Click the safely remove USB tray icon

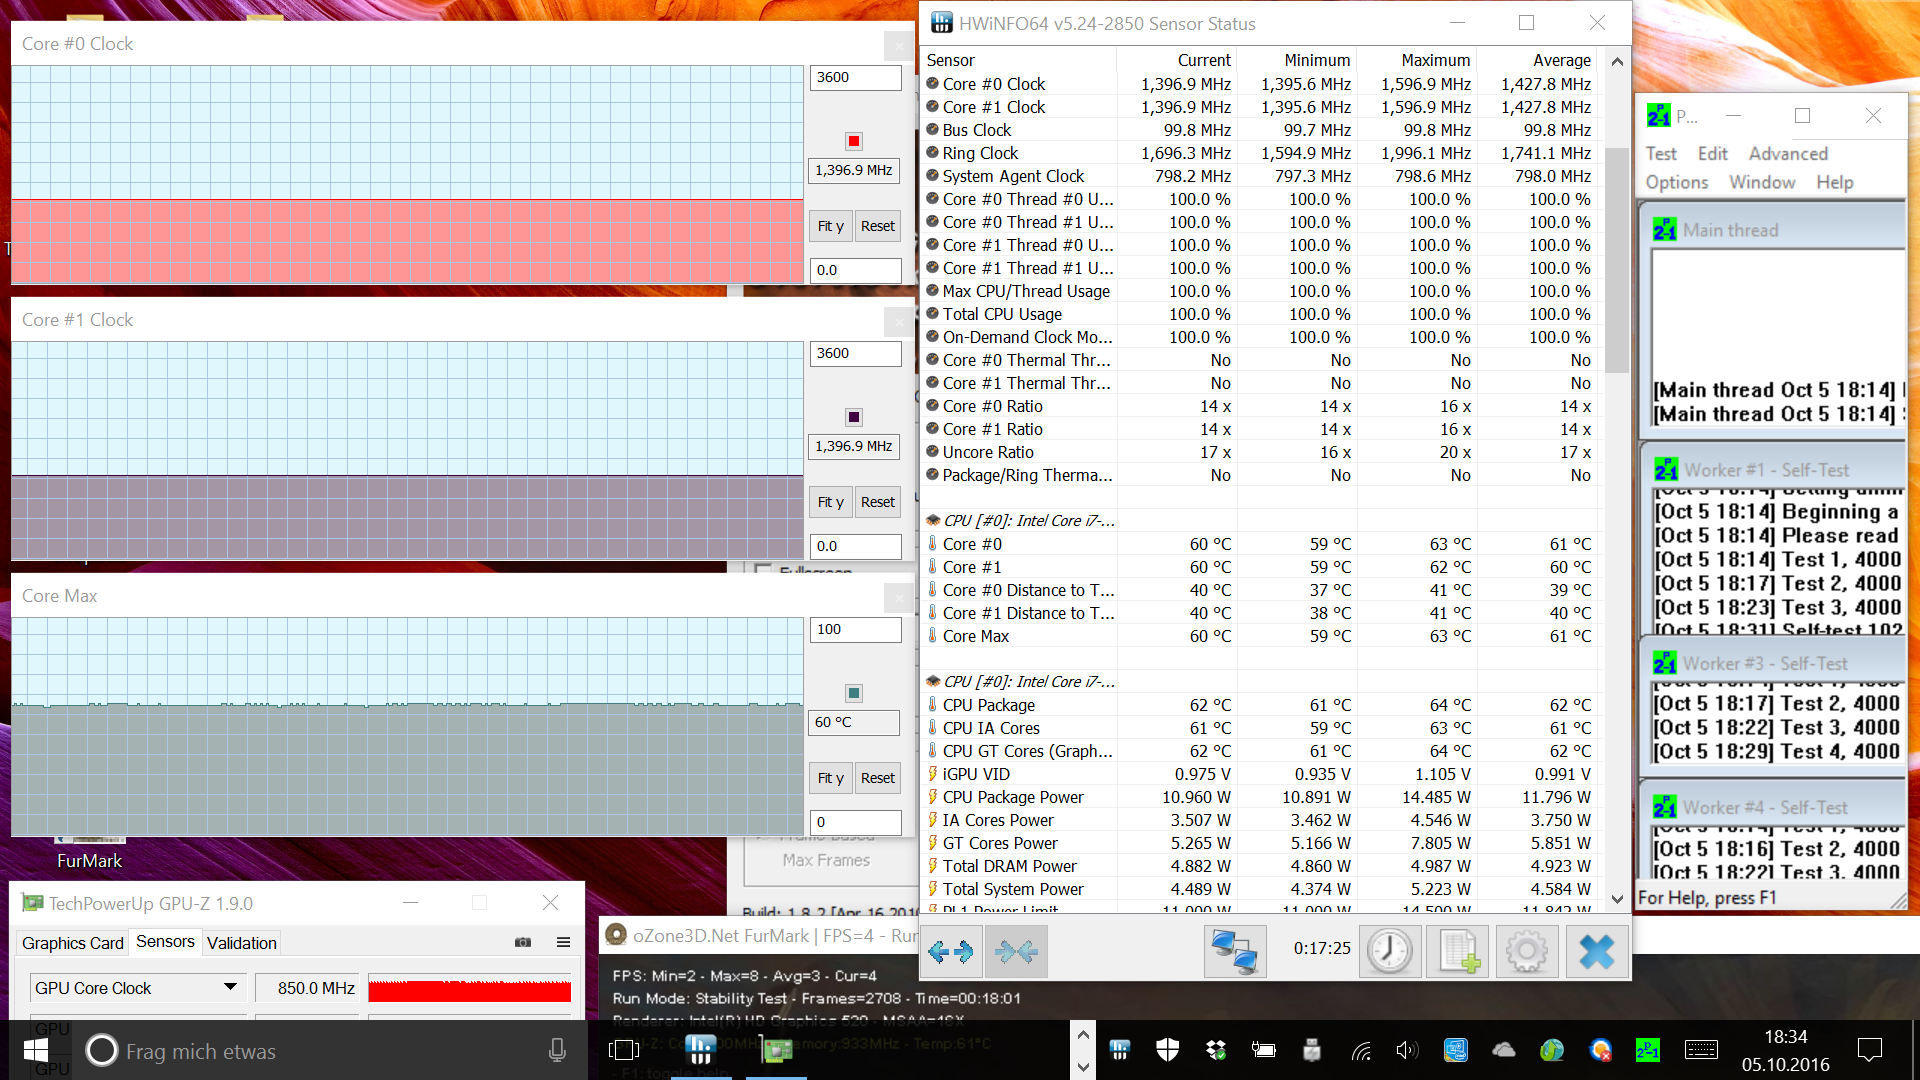[x=1312, y=1050]
